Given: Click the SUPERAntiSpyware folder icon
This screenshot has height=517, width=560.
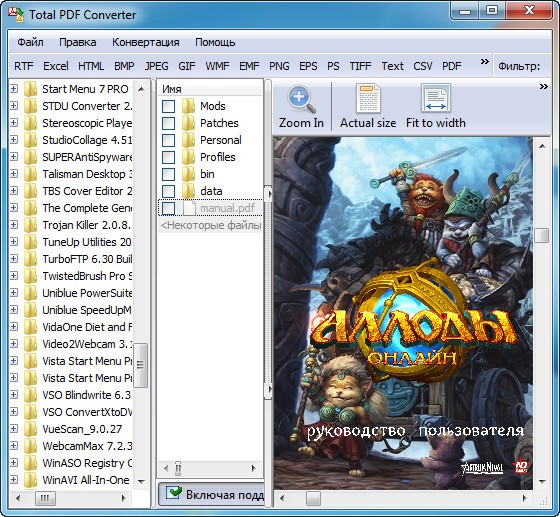Looking at the screenshot, I should point(30,157).
